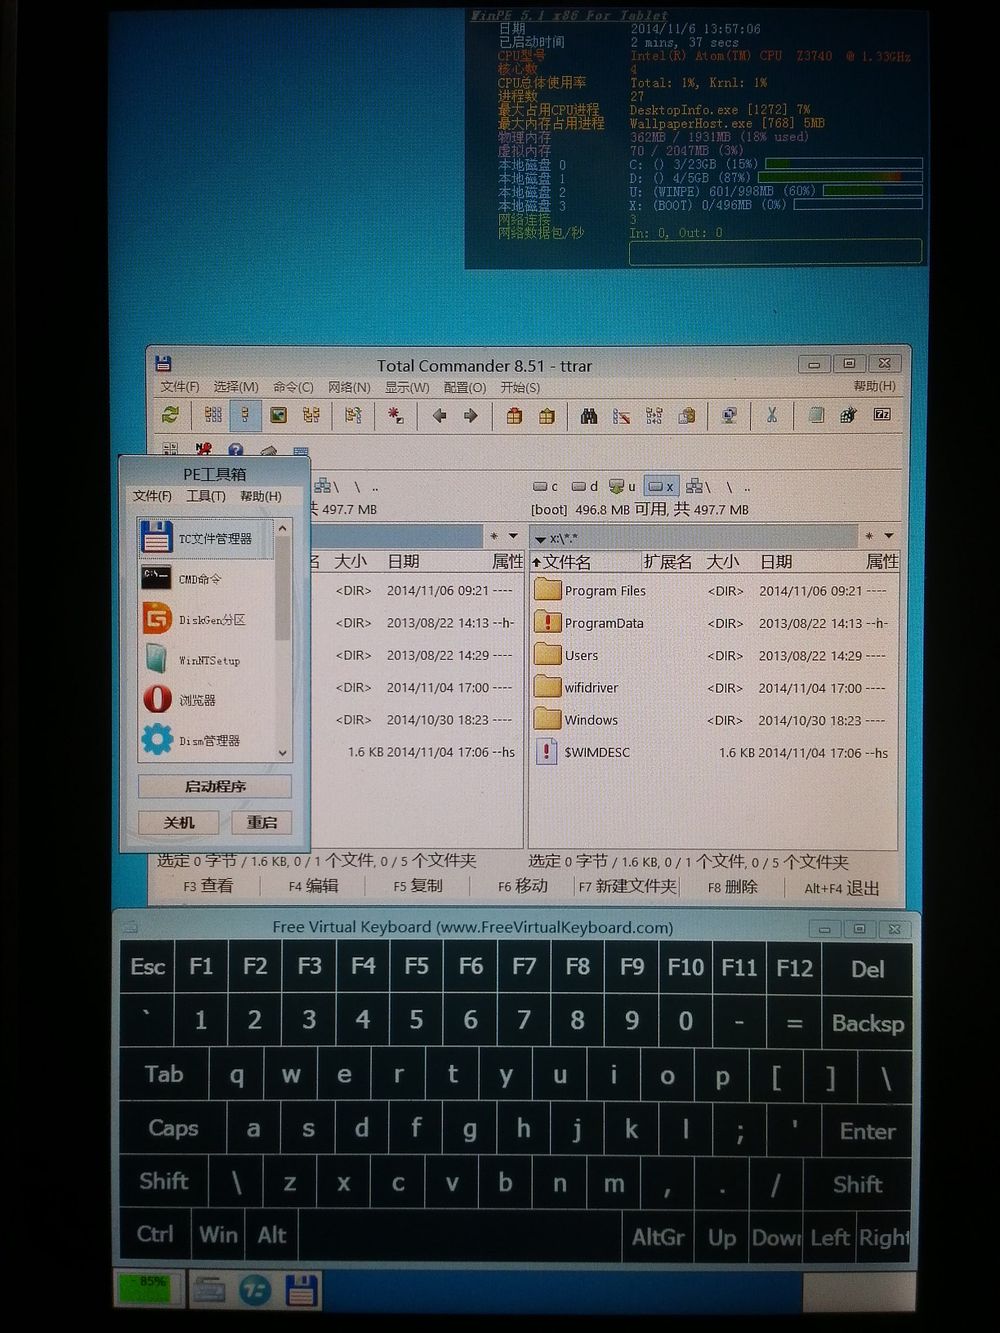Viewport: 1000px width, 1333px height.
Task: Toggle Caps key on virtual keyboard
Action: (173, 1128)
